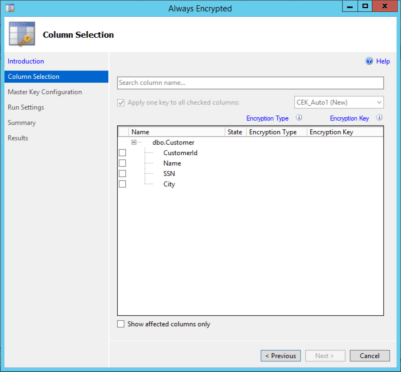This screenshot has height=372, width=401.
Task: Select the dbo.Customer table row
Action: [x=173, y=142]
